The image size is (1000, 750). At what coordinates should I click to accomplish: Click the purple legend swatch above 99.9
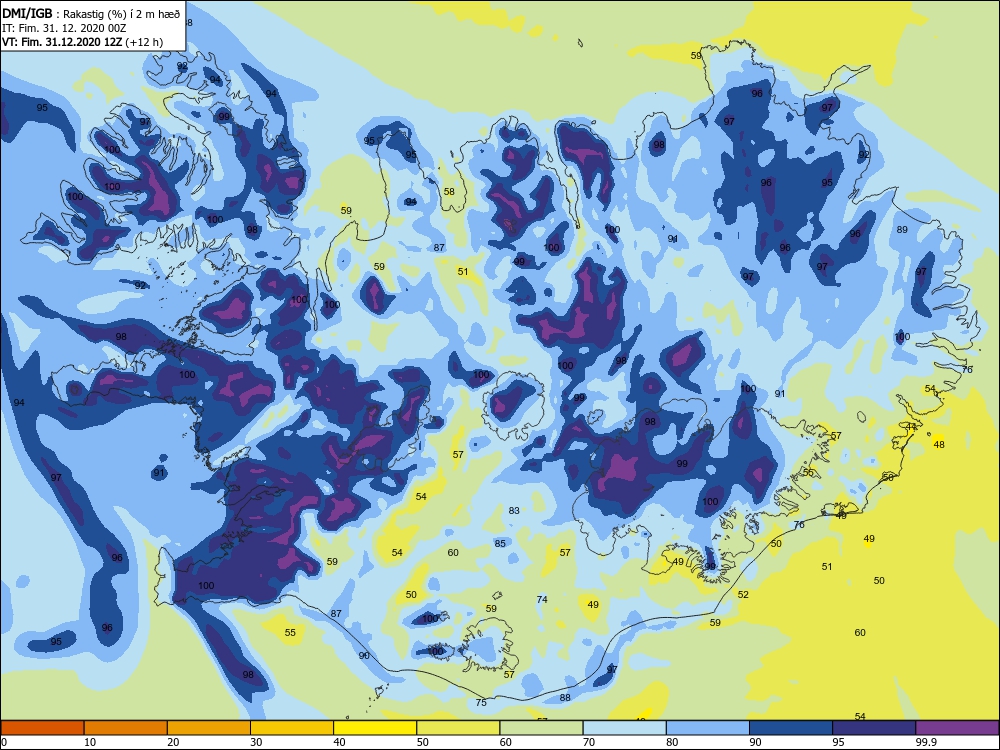tap(957, 728)
